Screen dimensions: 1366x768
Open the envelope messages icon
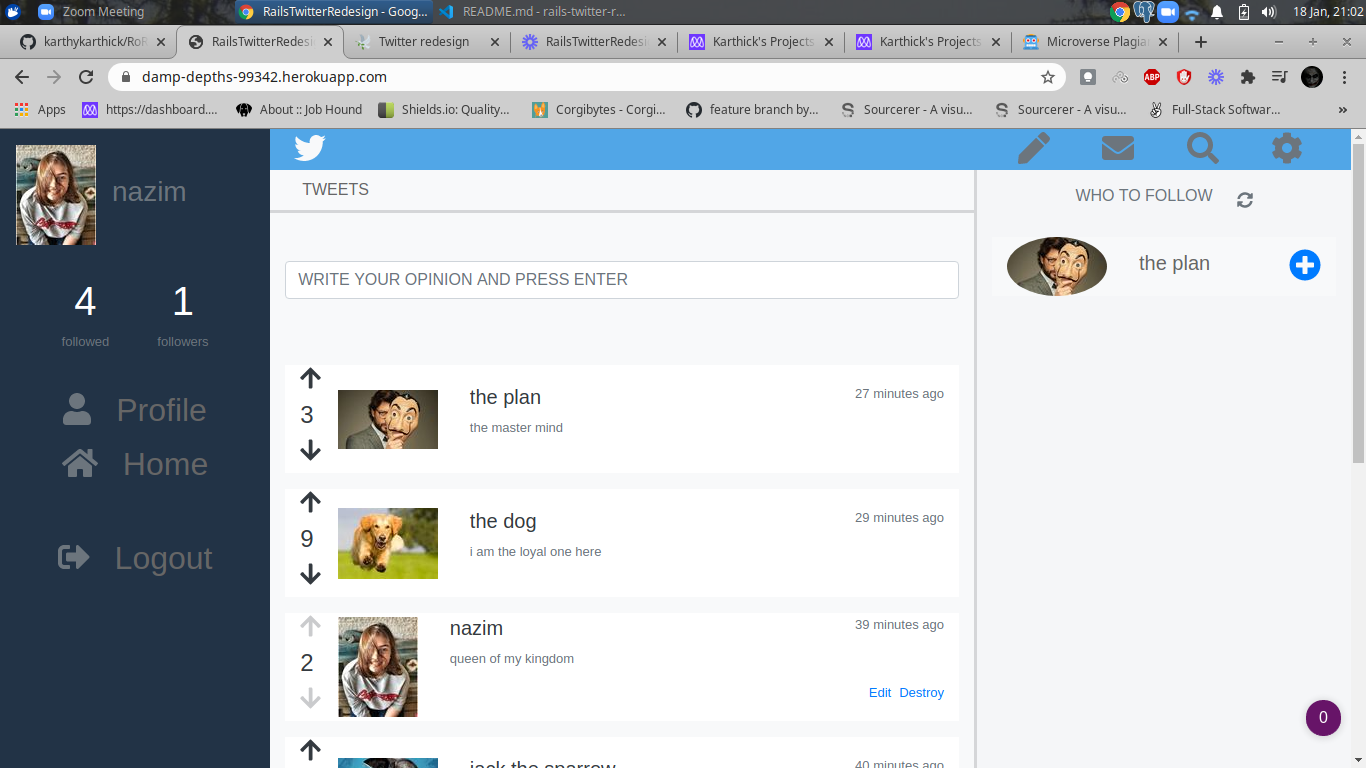(1117, 148)
